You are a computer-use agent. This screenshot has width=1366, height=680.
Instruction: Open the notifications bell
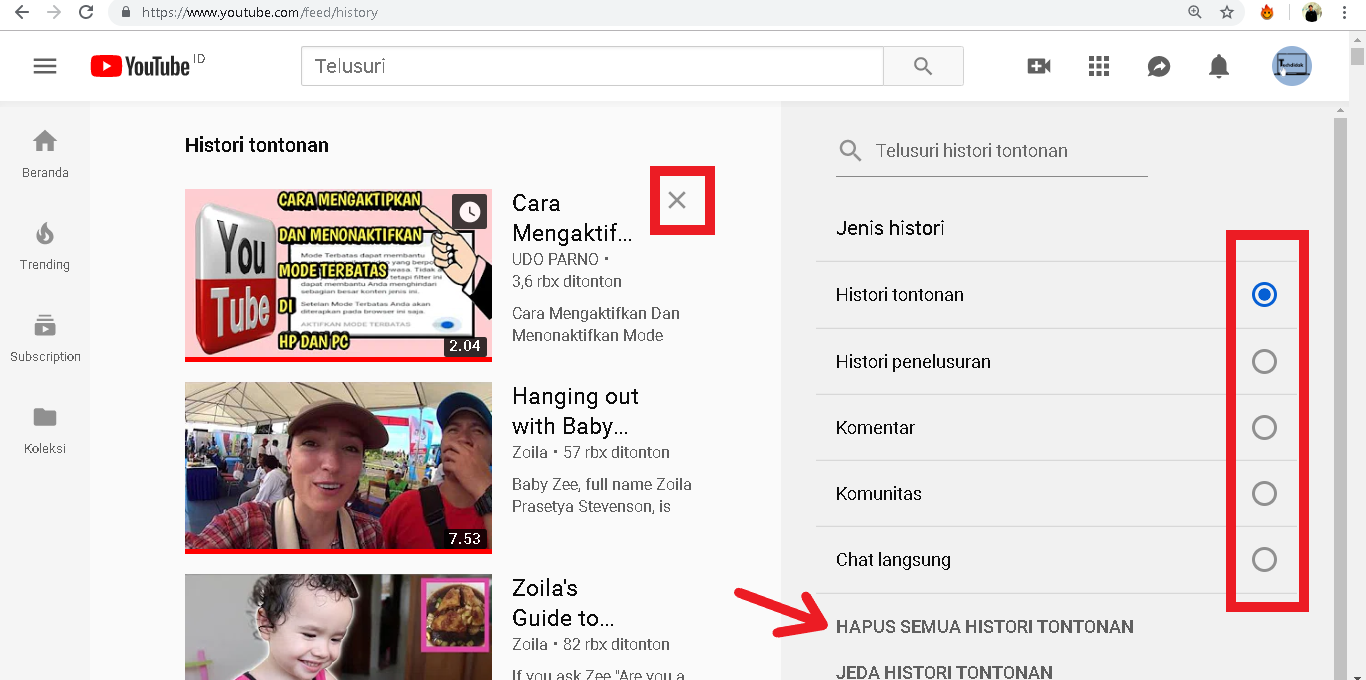[x=1219, y=66]
